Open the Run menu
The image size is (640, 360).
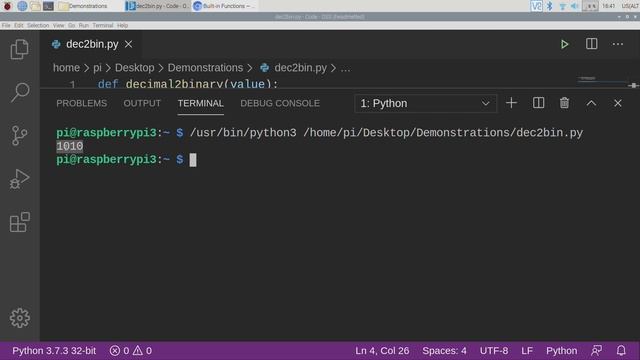(x=84, y=25)
